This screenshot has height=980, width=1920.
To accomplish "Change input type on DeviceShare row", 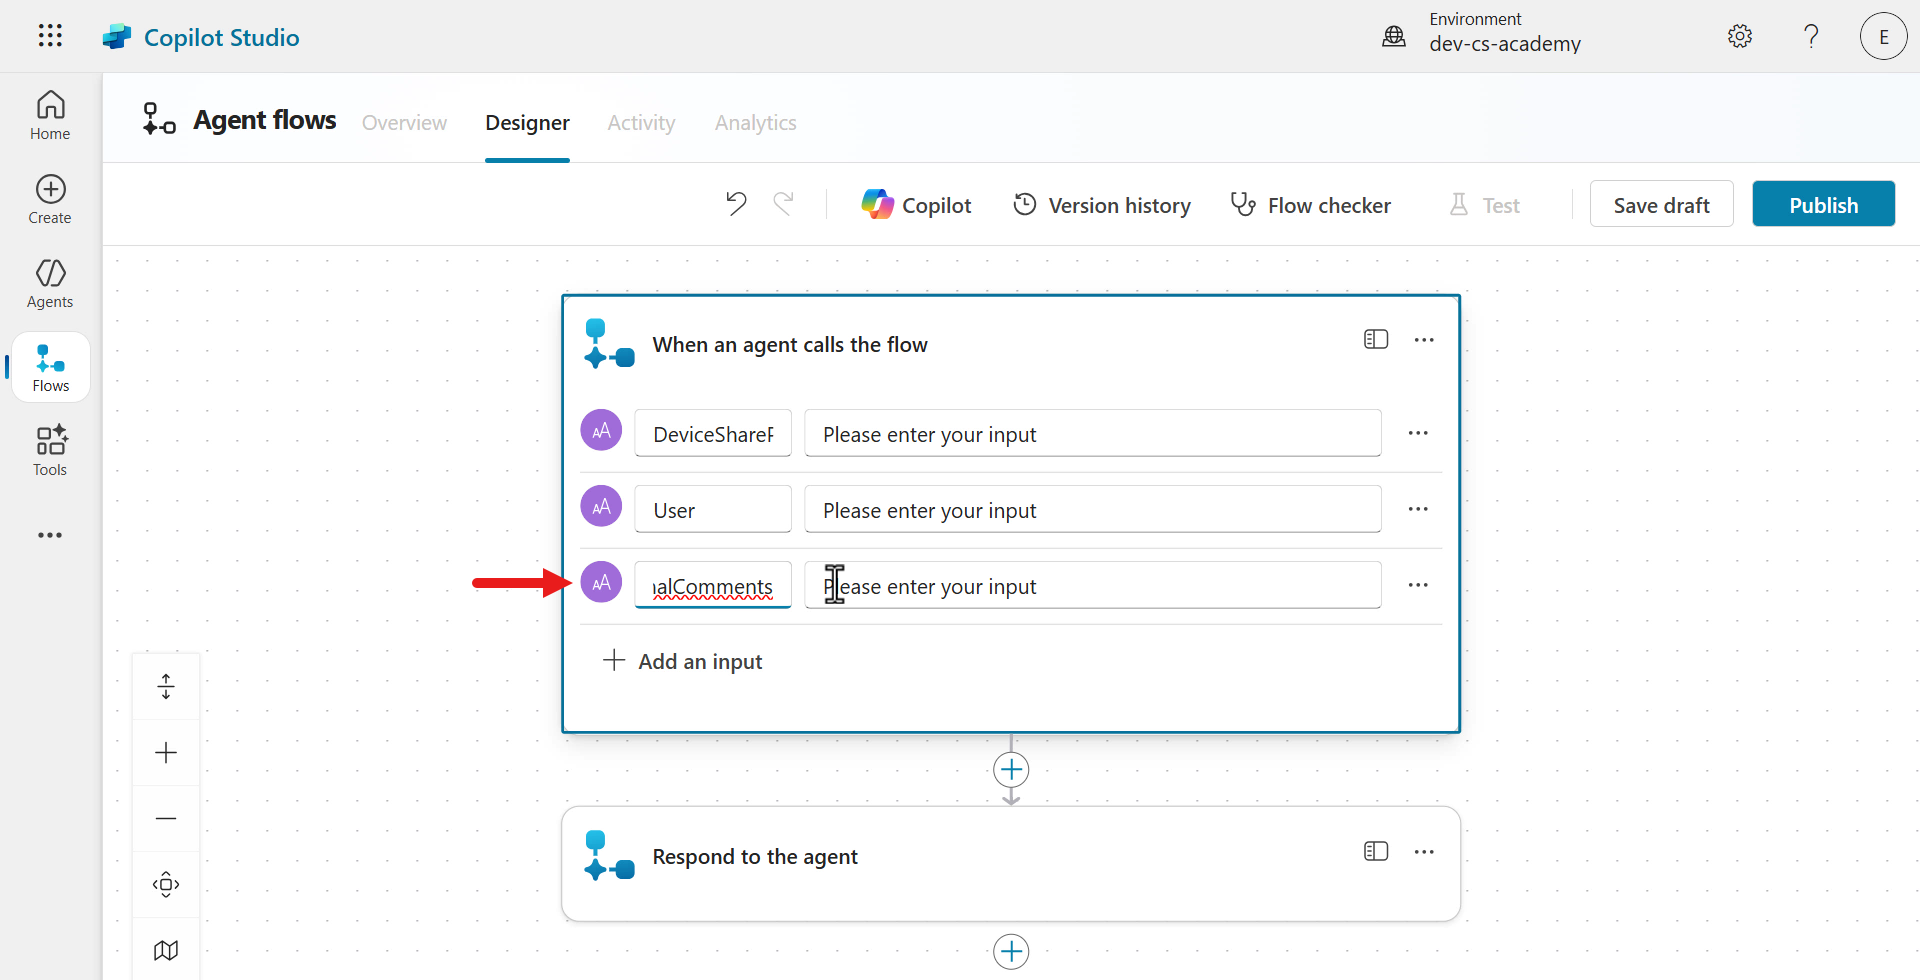I will pyautogui.click(x=600, y=430).
